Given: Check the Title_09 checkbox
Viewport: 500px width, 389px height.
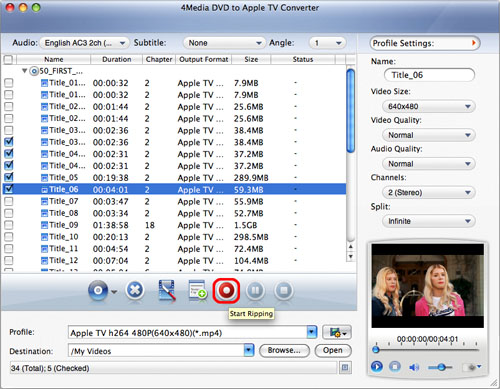Looking at the screenshot, I should click(9, 225).
